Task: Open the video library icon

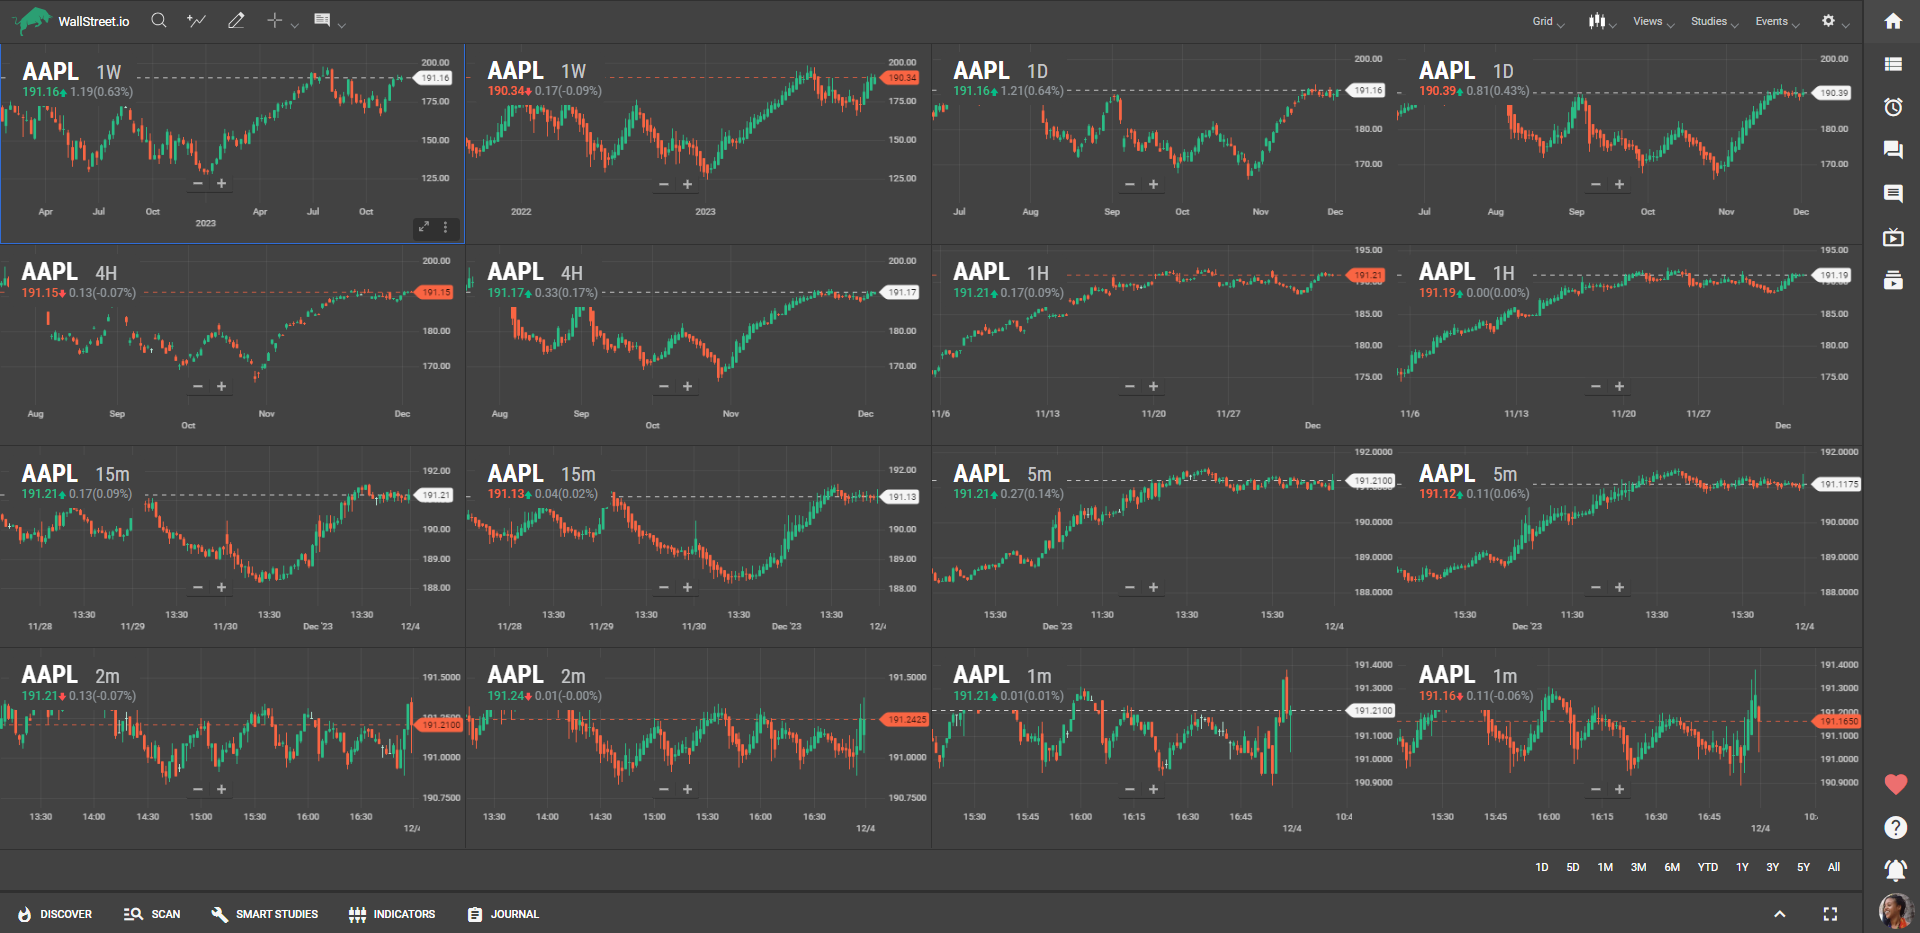Action: (1893, 280)
